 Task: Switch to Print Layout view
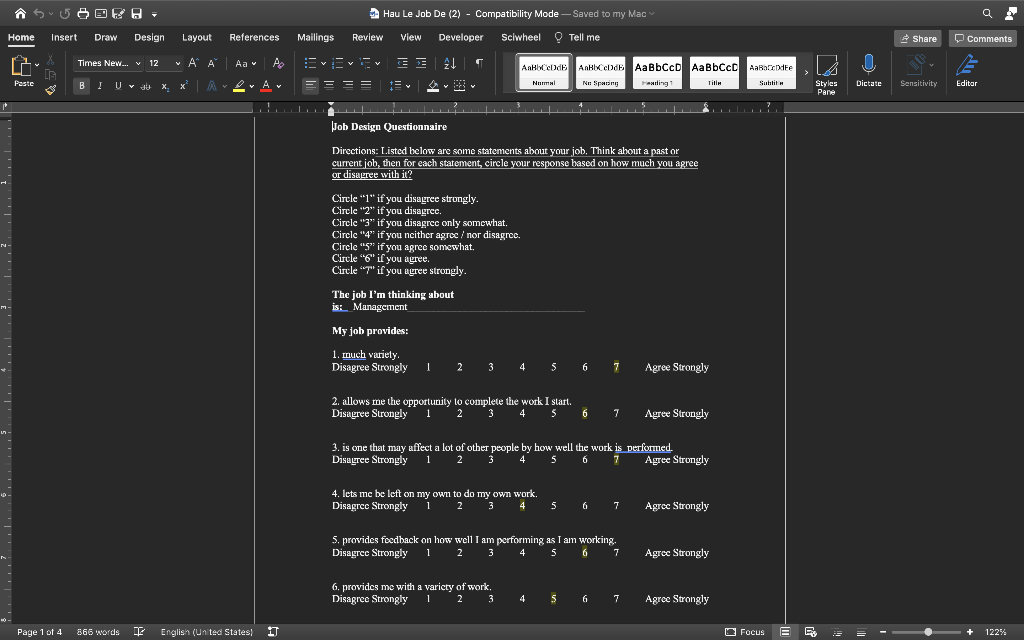[x=785, y=632]
